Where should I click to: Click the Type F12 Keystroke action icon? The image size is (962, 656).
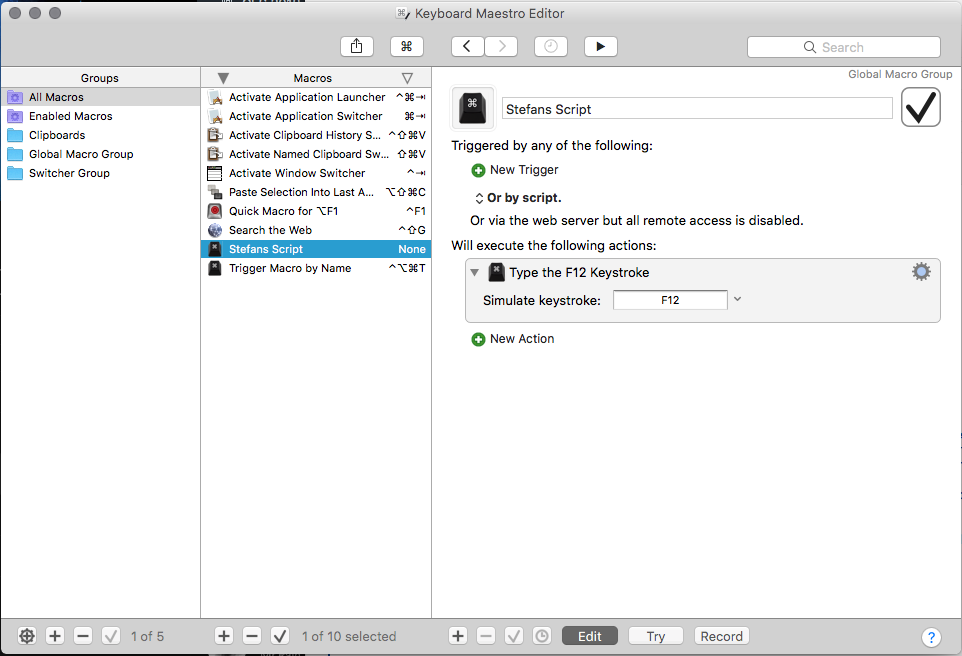coord(496,272)
